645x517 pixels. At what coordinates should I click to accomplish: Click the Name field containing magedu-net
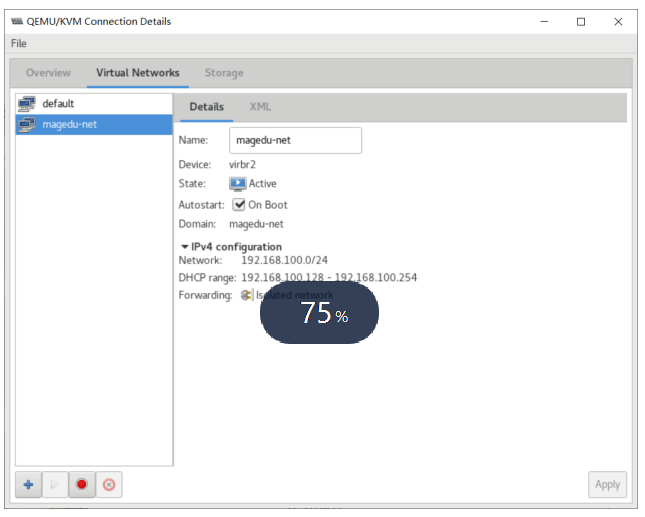295,140
